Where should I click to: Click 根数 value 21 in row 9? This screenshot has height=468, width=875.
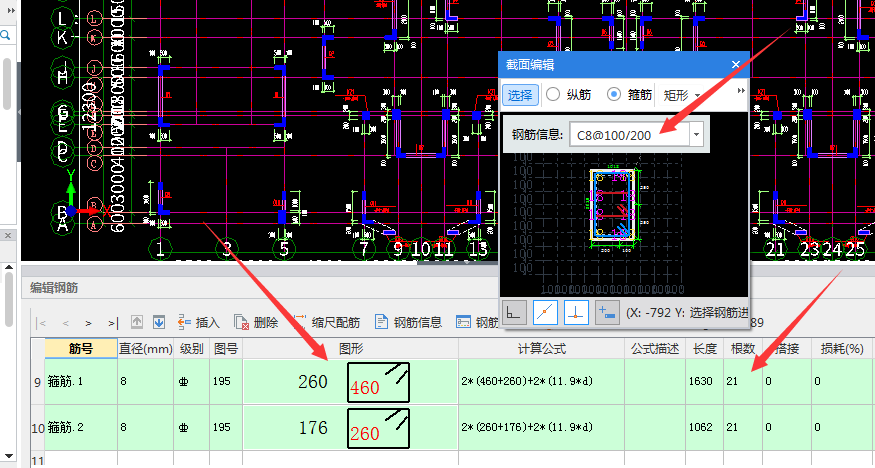point(732,382)
